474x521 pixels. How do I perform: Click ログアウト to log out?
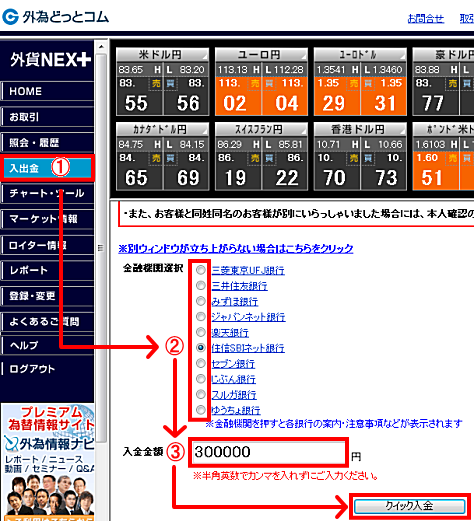pos(32,369)
